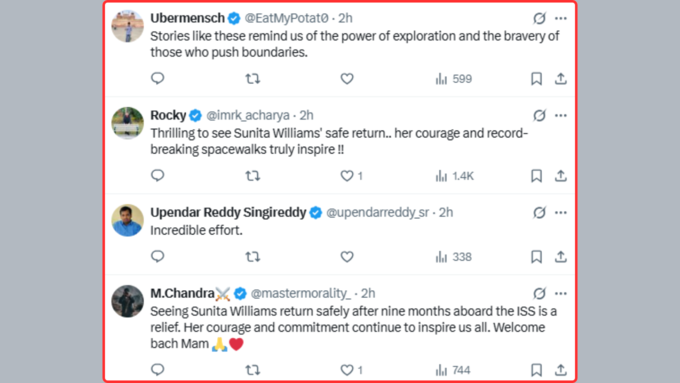View 1.4K view count on Rocky's tweet

click(454, 176)
